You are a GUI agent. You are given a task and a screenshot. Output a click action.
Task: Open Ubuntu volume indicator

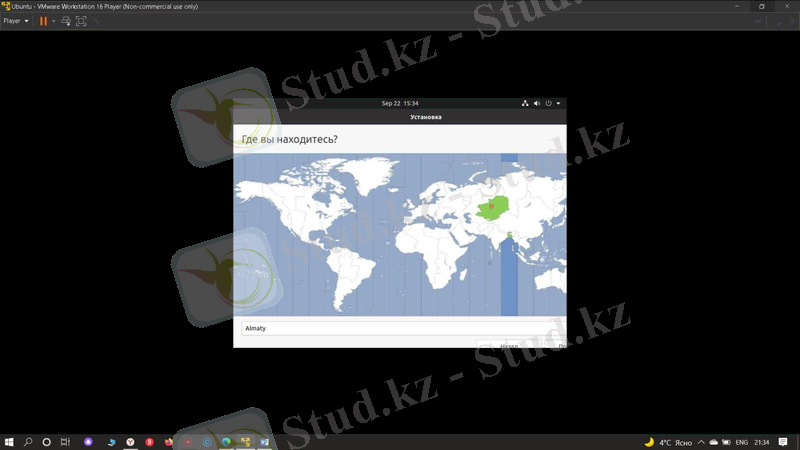tap(537, 103)
